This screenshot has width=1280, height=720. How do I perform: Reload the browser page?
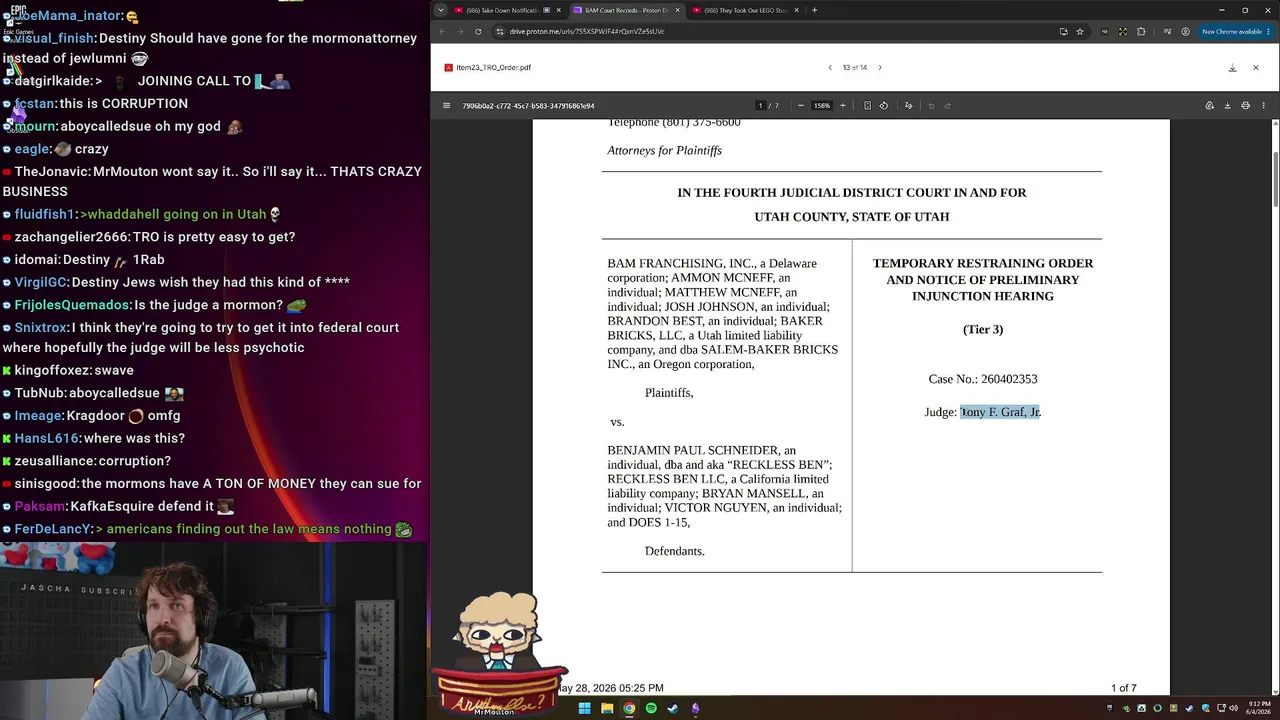478,31
